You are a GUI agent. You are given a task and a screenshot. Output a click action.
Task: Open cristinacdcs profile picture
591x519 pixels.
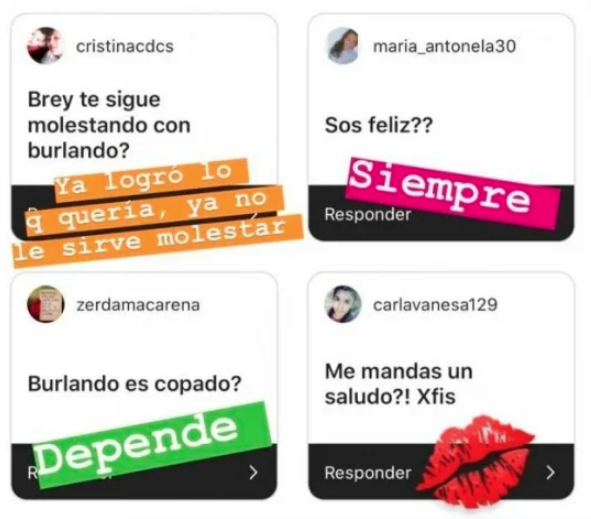click(45, 46)
